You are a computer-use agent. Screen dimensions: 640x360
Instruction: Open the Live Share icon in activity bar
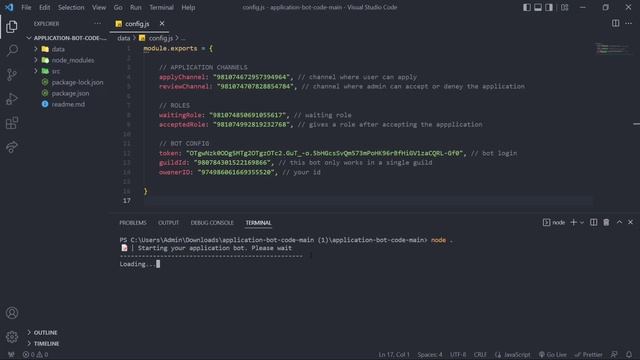click(x=12, y=147)
